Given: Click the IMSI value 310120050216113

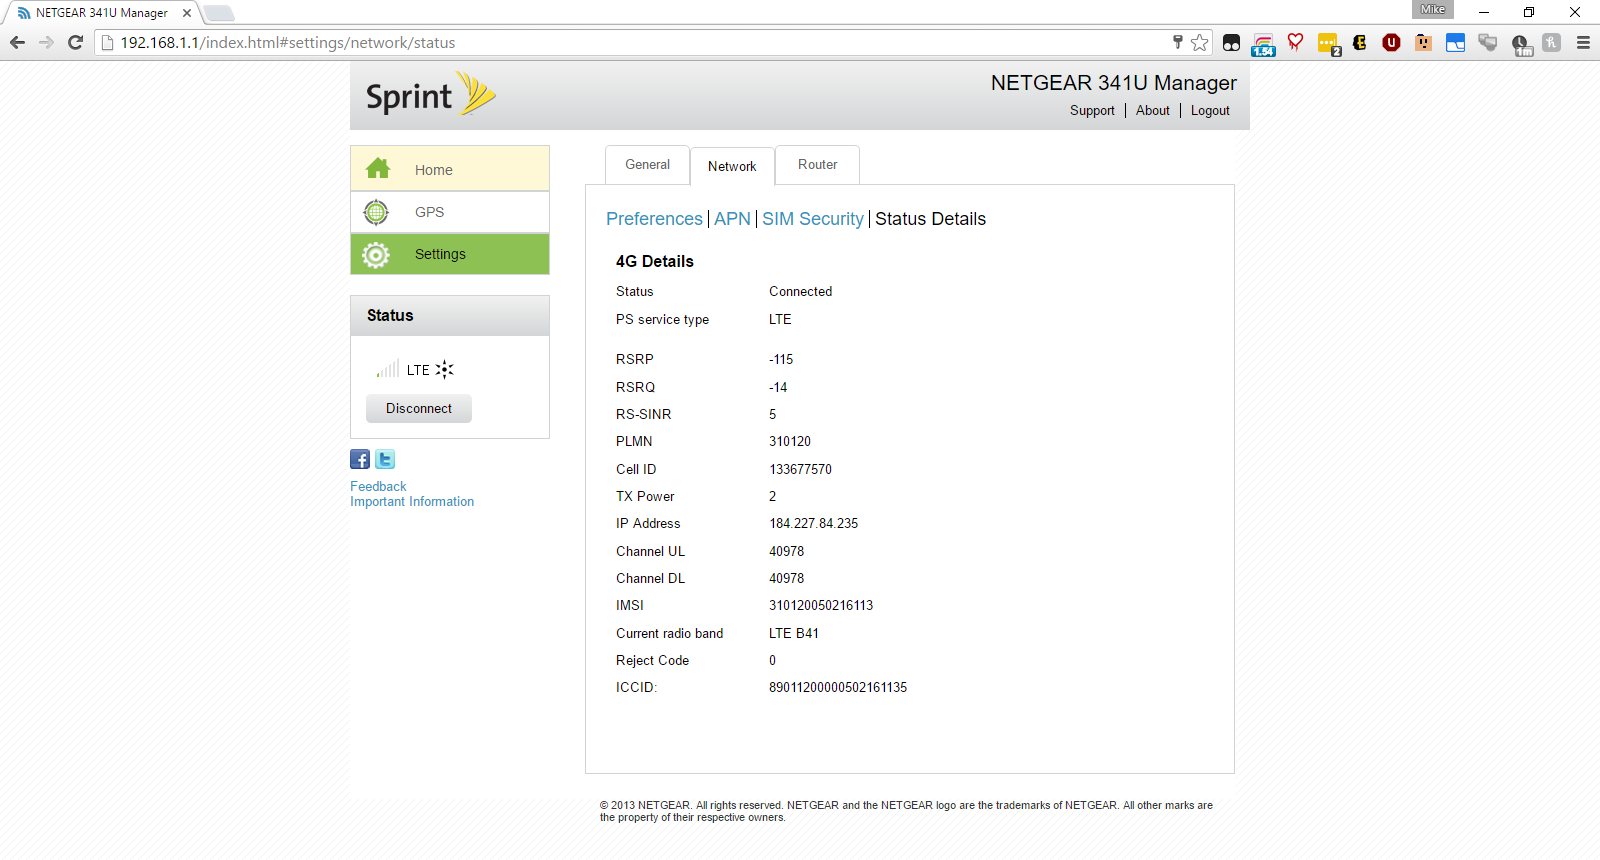Looking at the screenshot, I should pos(821,605).
